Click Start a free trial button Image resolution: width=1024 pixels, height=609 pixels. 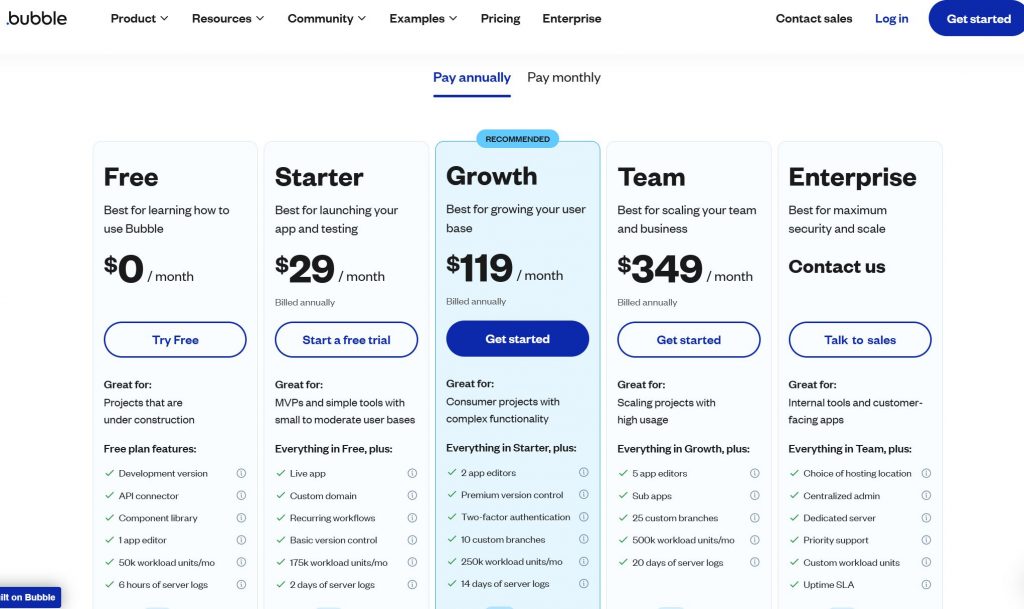pos(346,340)
